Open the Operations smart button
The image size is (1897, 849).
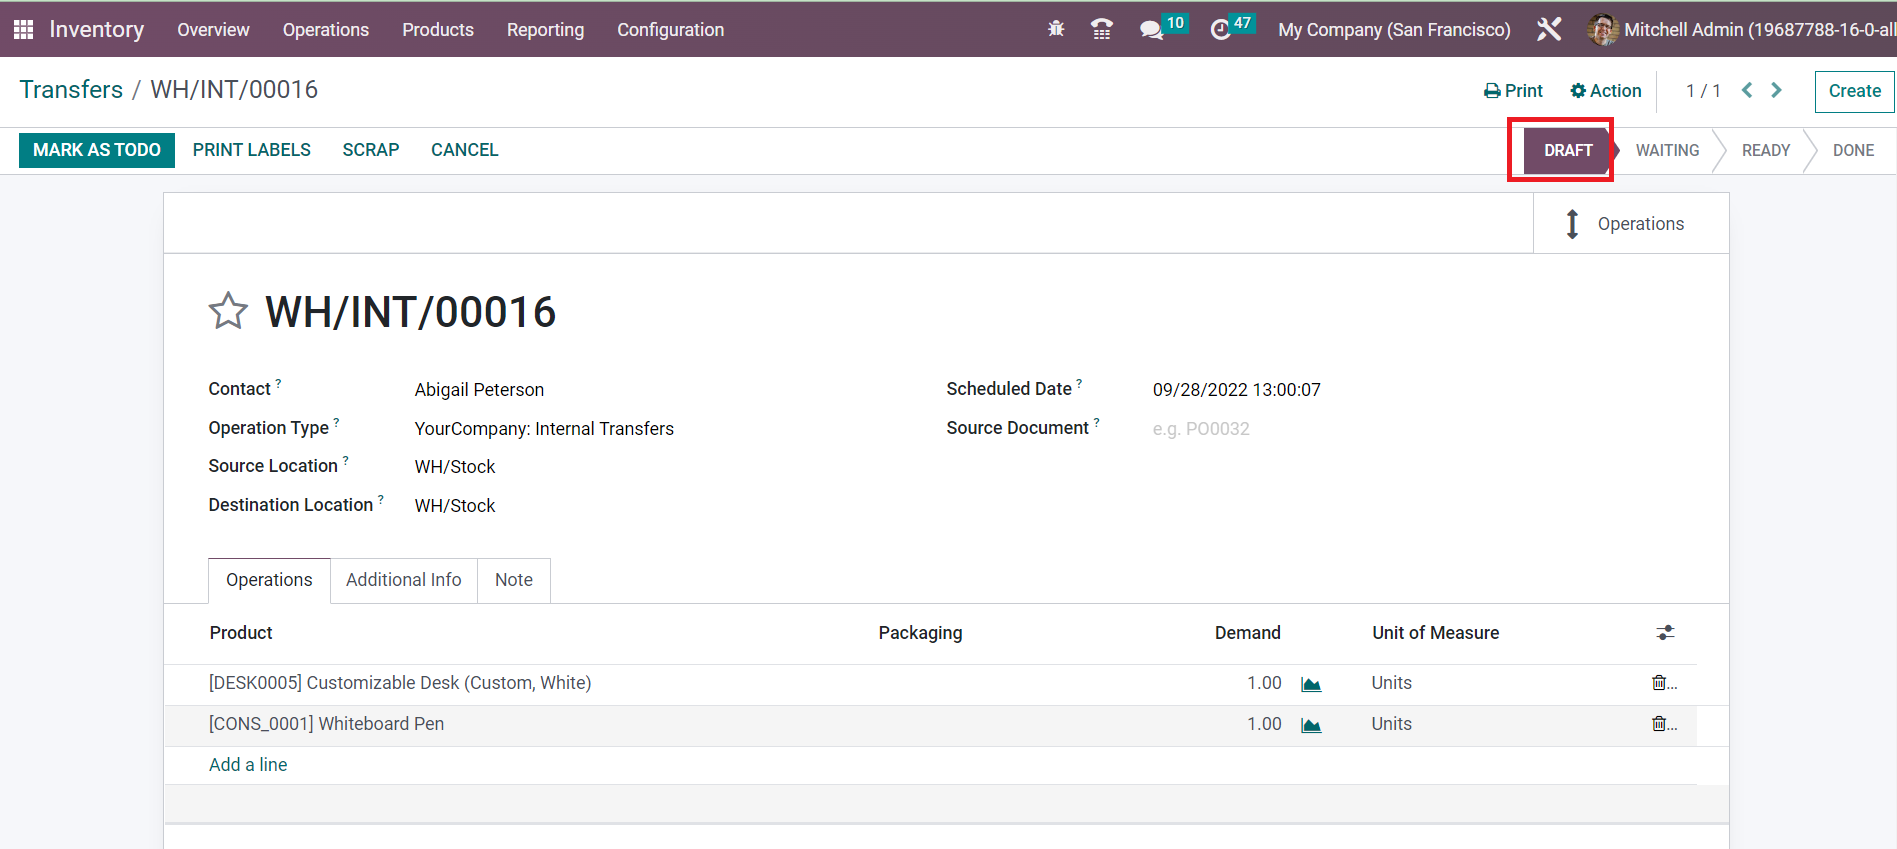click(x=1630, y=224)
